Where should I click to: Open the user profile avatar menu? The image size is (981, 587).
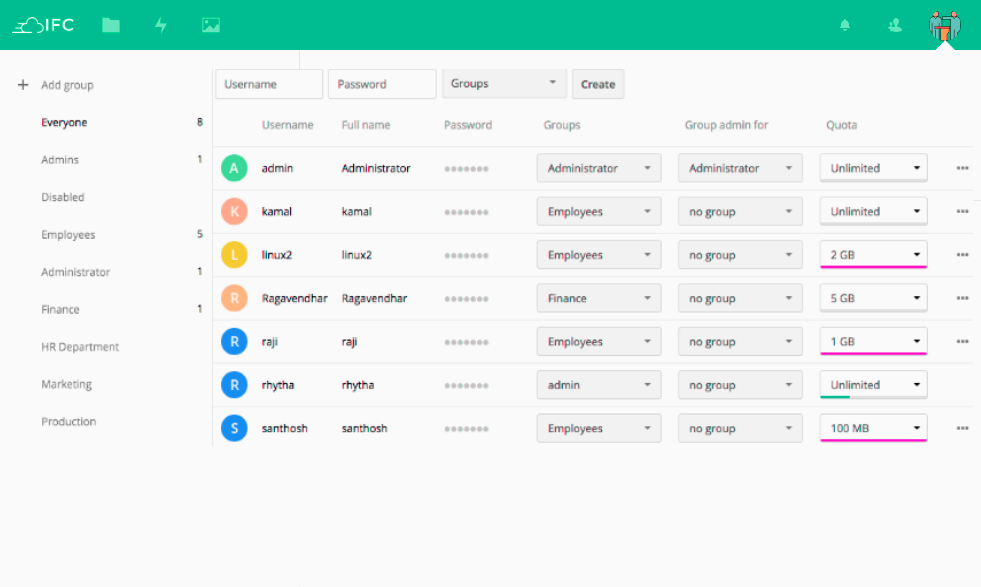944,25
